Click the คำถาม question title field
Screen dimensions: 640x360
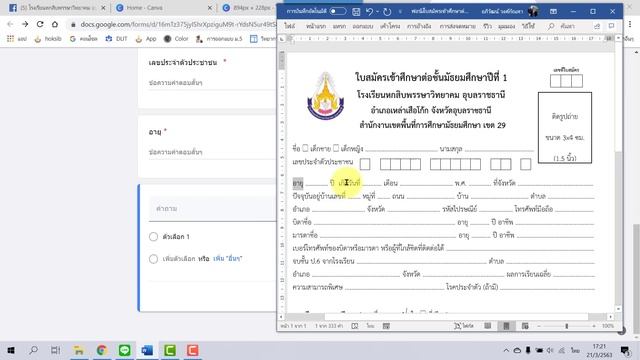(x=212, y=209)
